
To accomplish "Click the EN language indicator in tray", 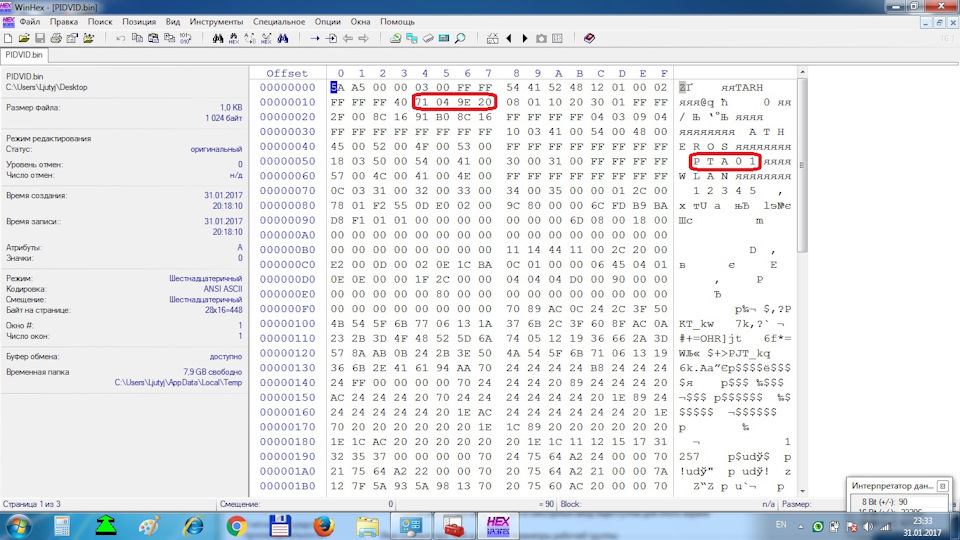I will point(781,525).
